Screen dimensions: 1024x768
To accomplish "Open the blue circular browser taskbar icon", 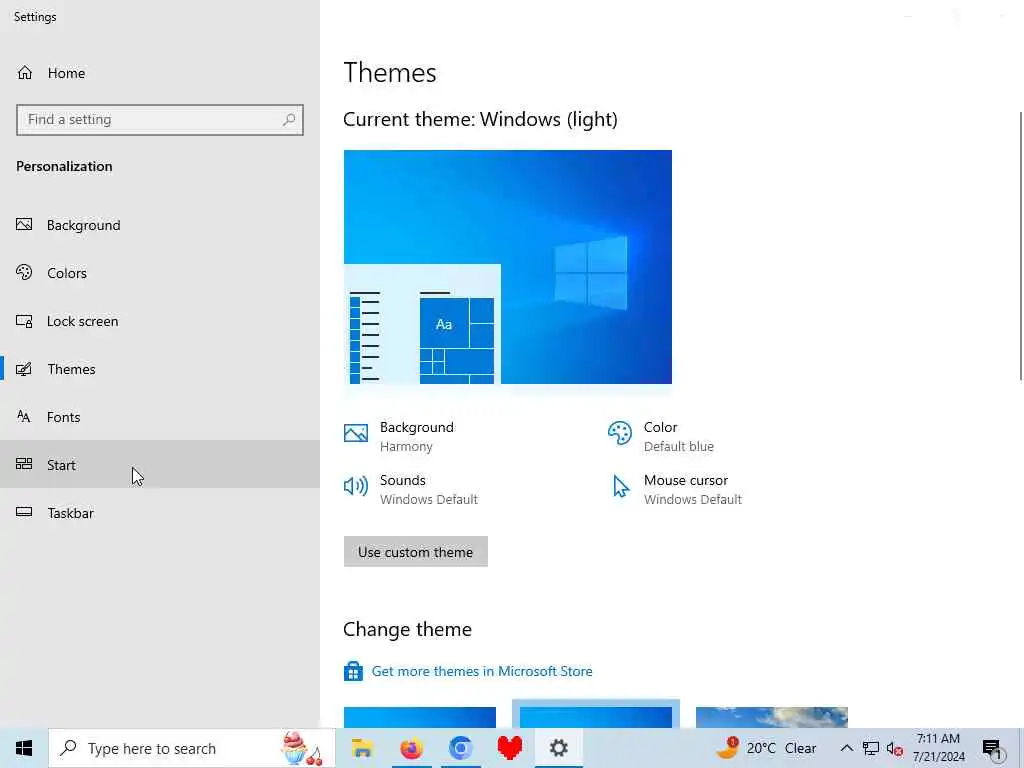I will (x=460, y=748).
